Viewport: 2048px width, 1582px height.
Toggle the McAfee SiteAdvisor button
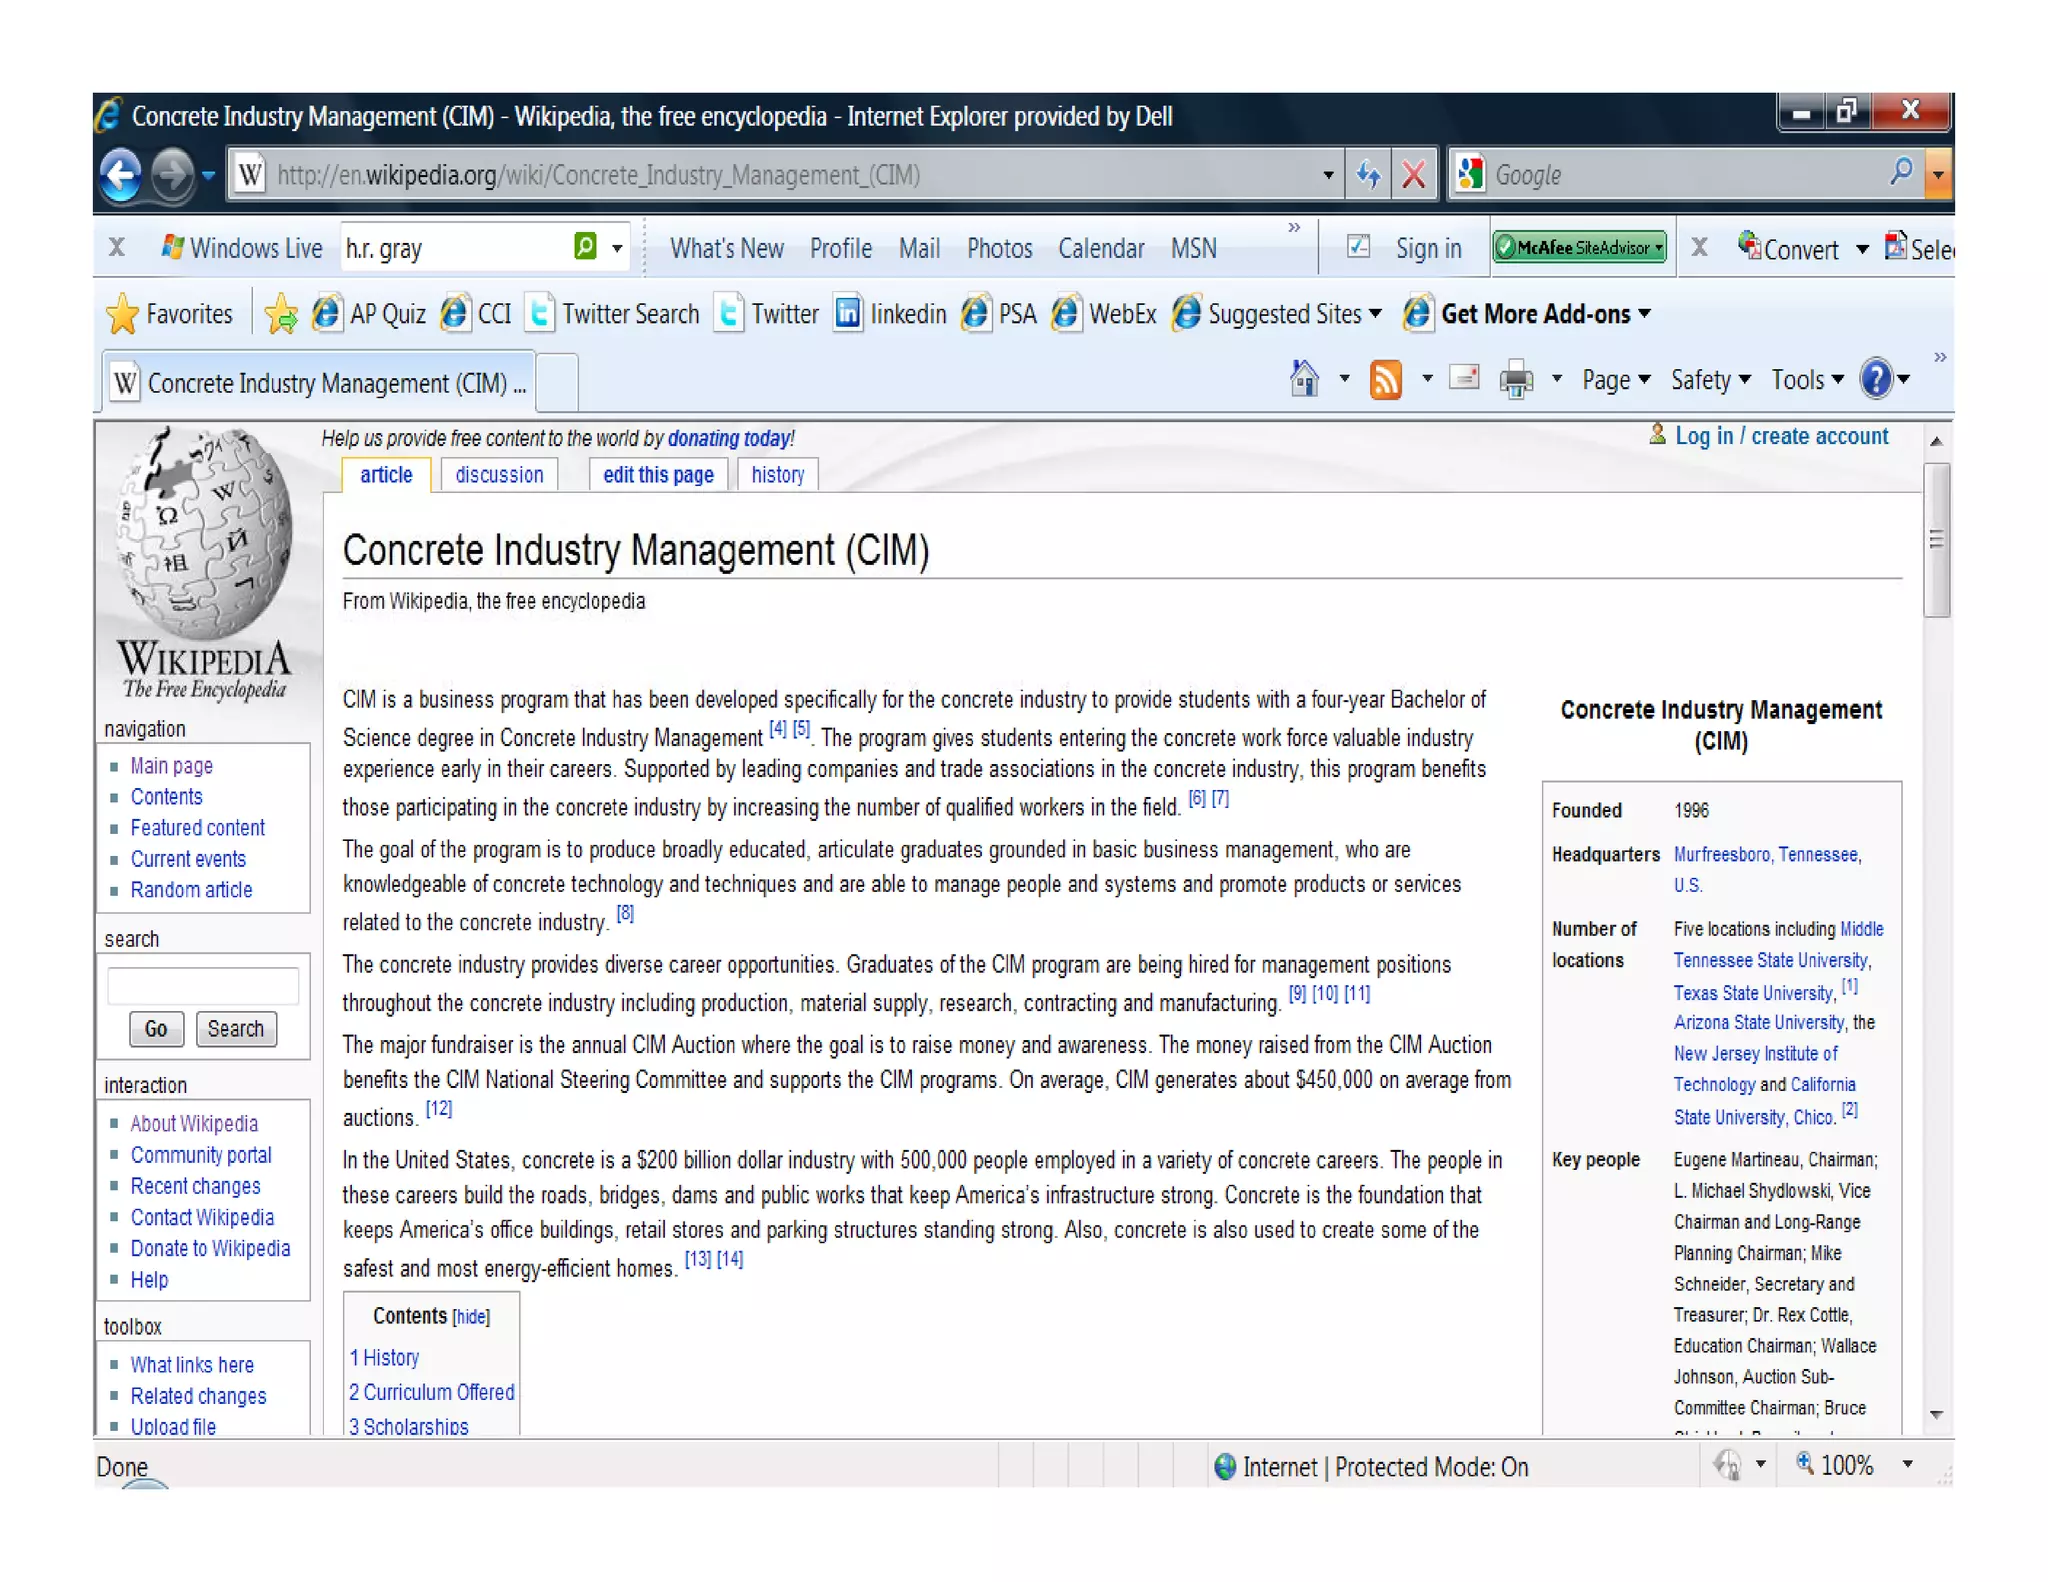(1580, 247)
